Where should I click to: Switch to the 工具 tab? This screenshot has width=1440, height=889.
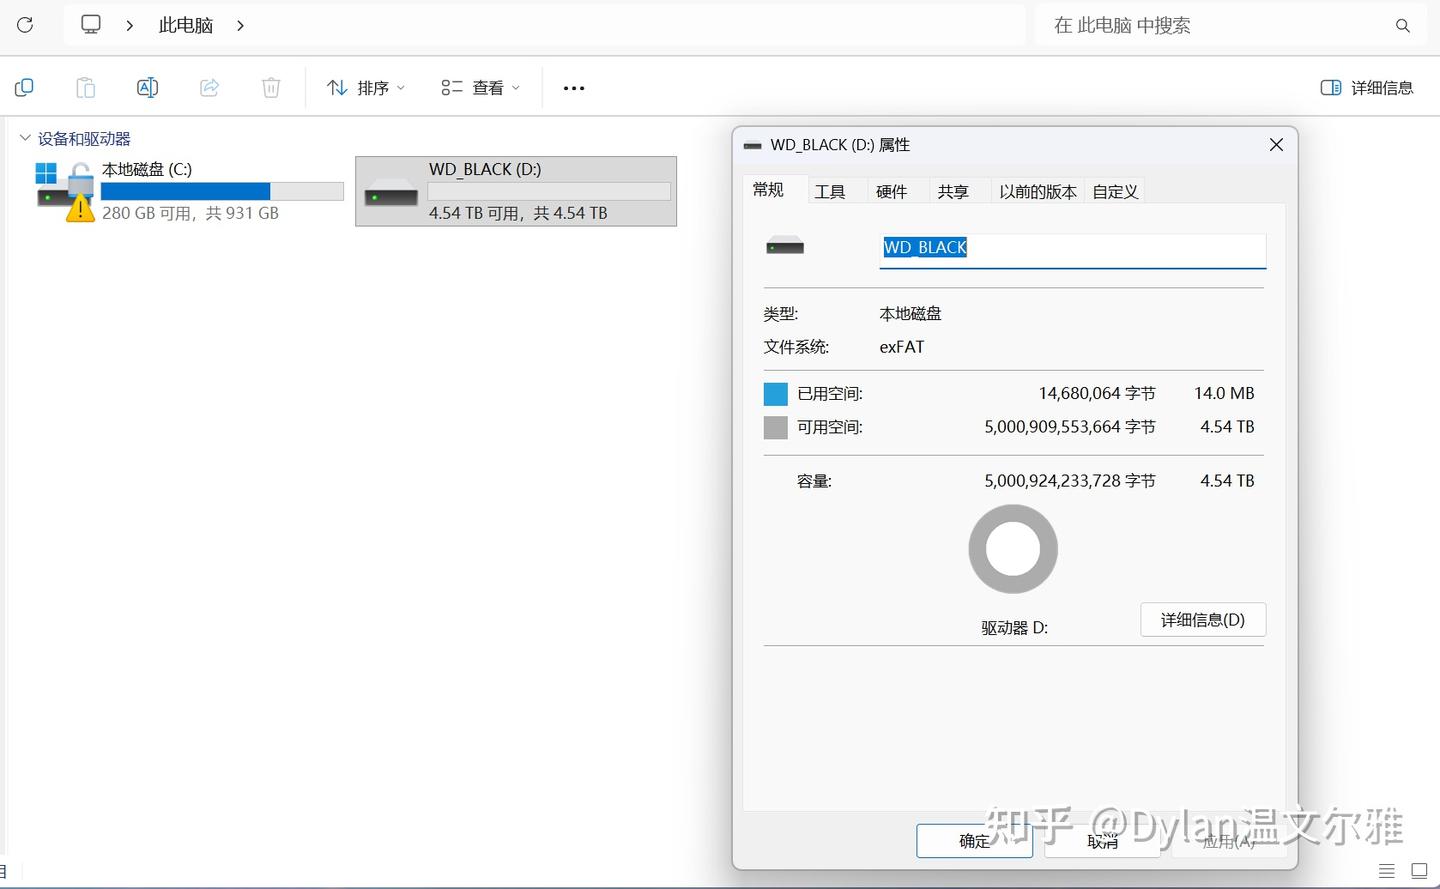[830, 191]
